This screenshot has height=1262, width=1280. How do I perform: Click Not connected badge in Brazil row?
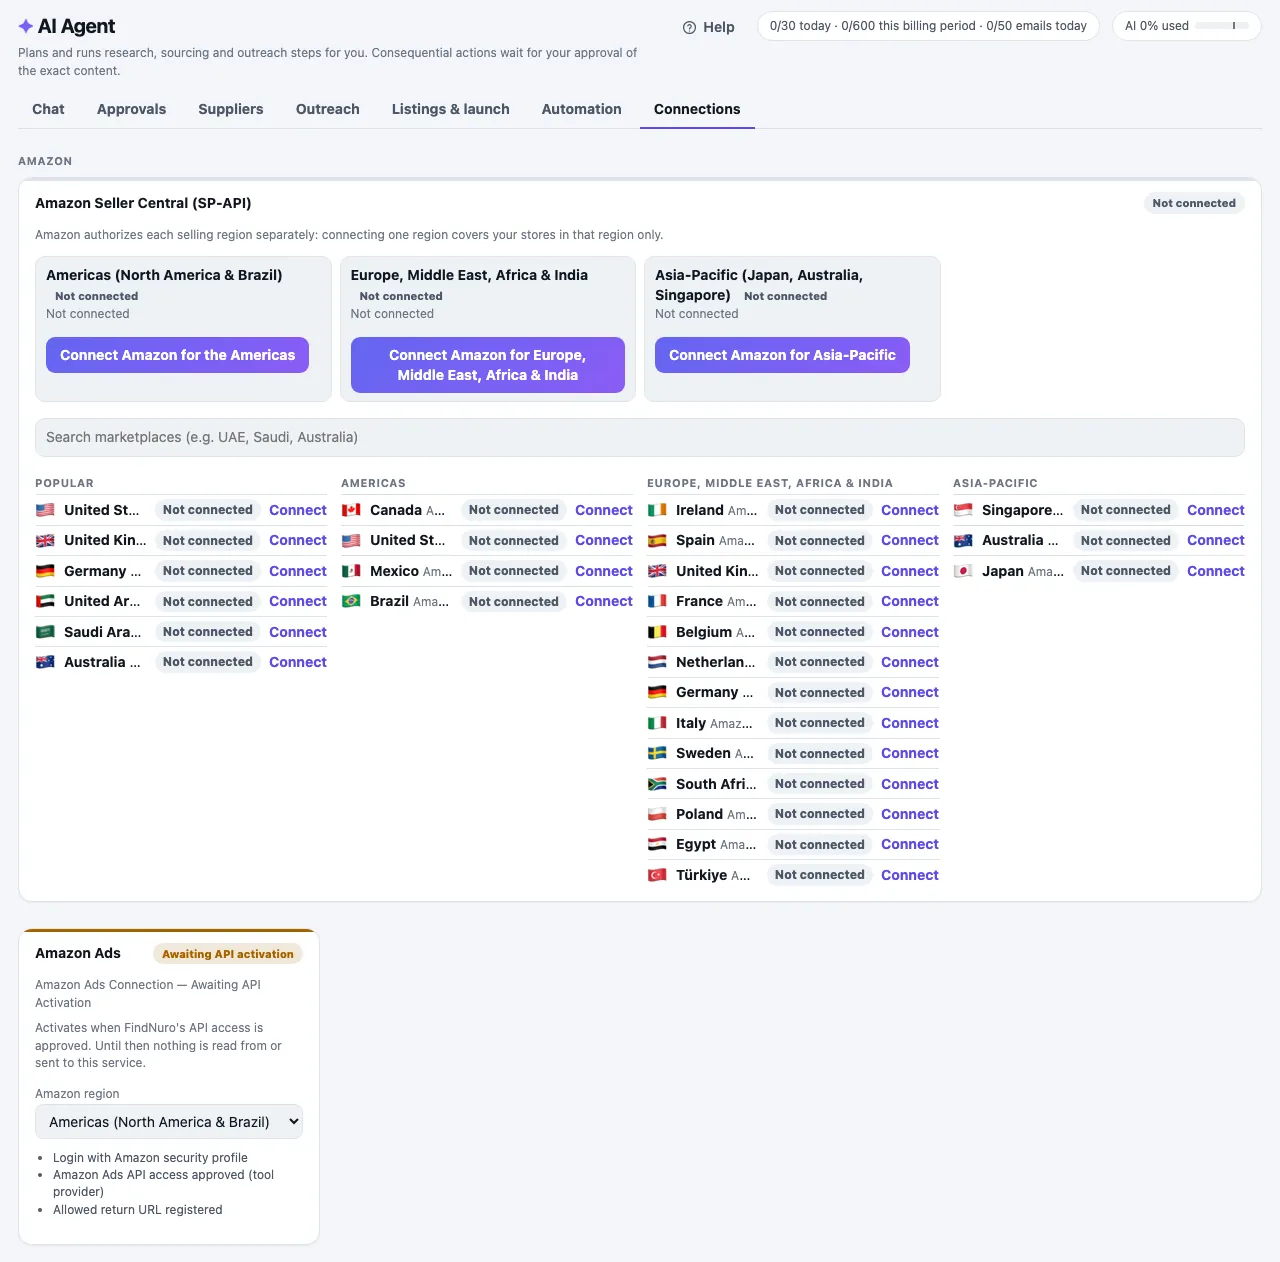(x=514, y=601)
